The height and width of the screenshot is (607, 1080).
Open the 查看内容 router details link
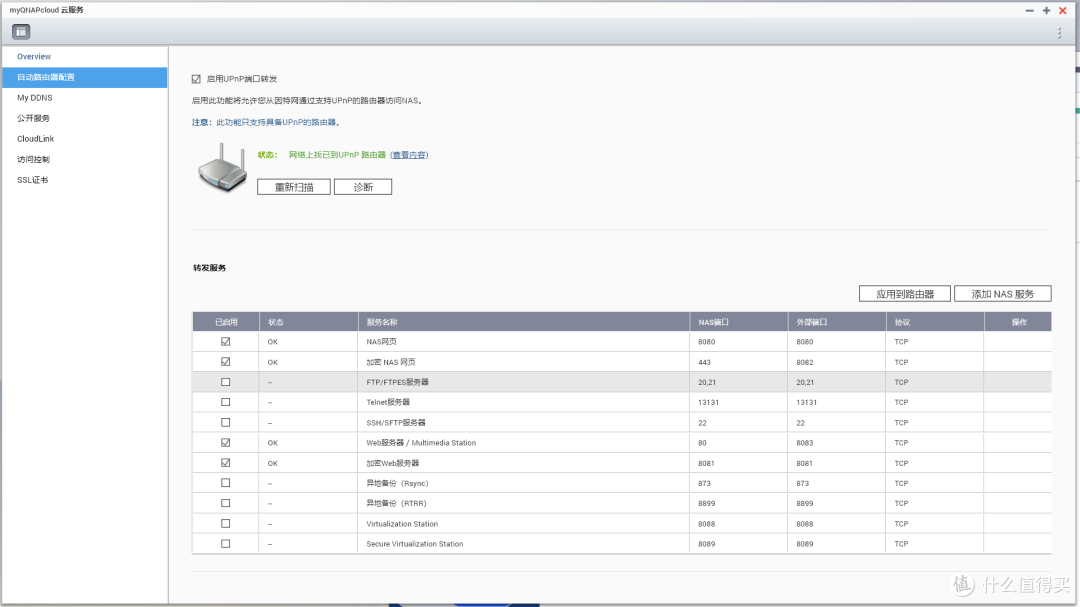(x=409, y=155)
